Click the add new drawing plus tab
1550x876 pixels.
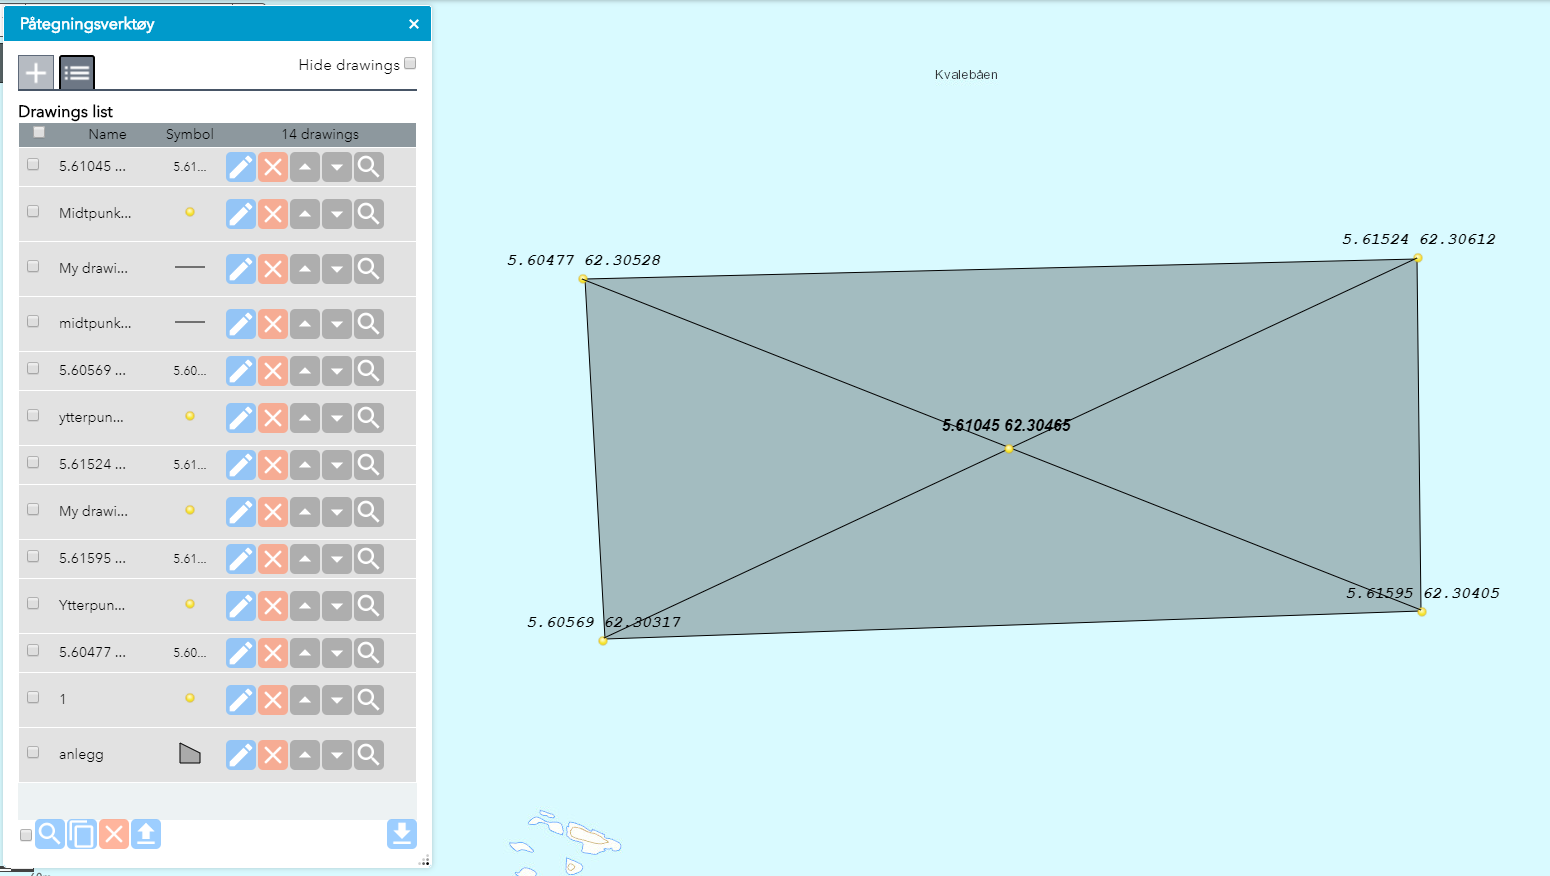(x=36, y=72)
